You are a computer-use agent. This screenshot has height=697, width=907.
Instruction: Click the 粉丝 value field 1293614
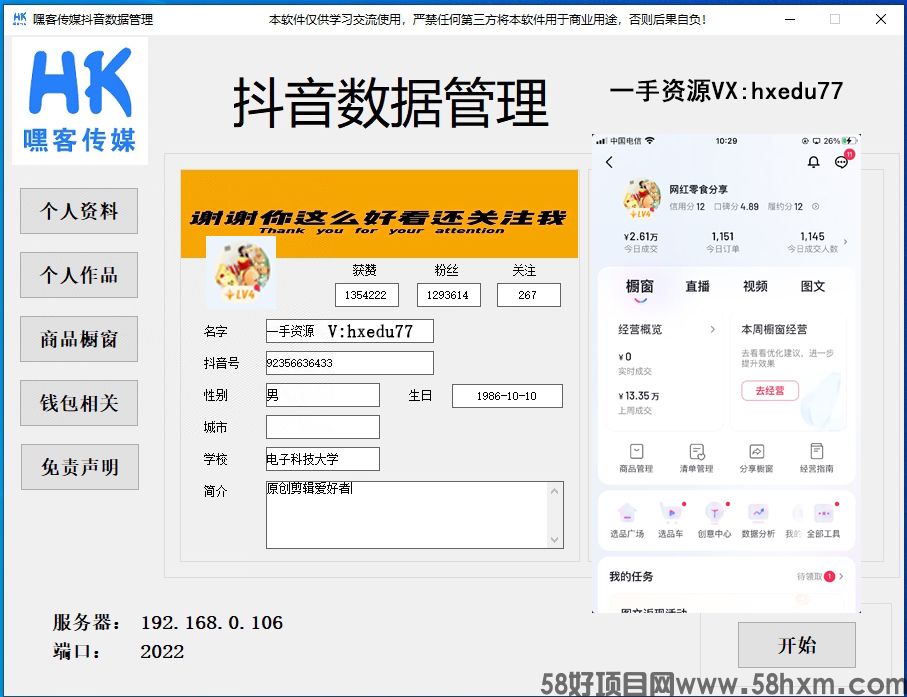click(x=448, y=295)
